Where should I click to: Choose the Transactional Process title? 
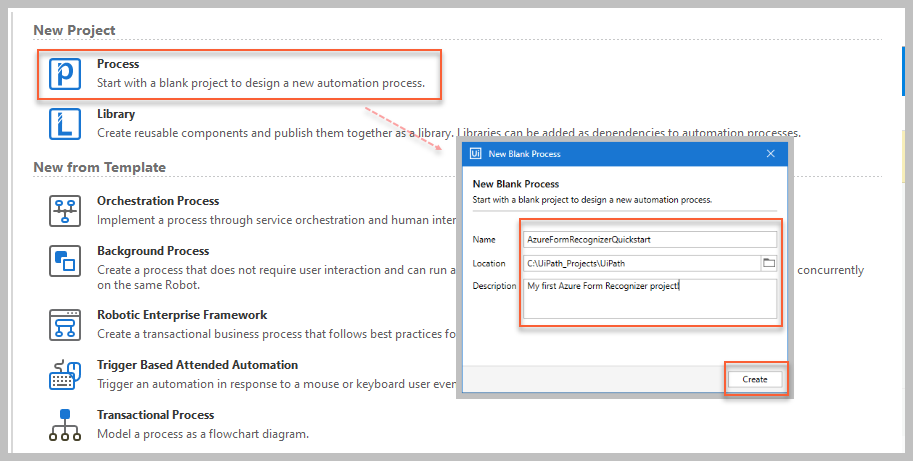(155, 415)
